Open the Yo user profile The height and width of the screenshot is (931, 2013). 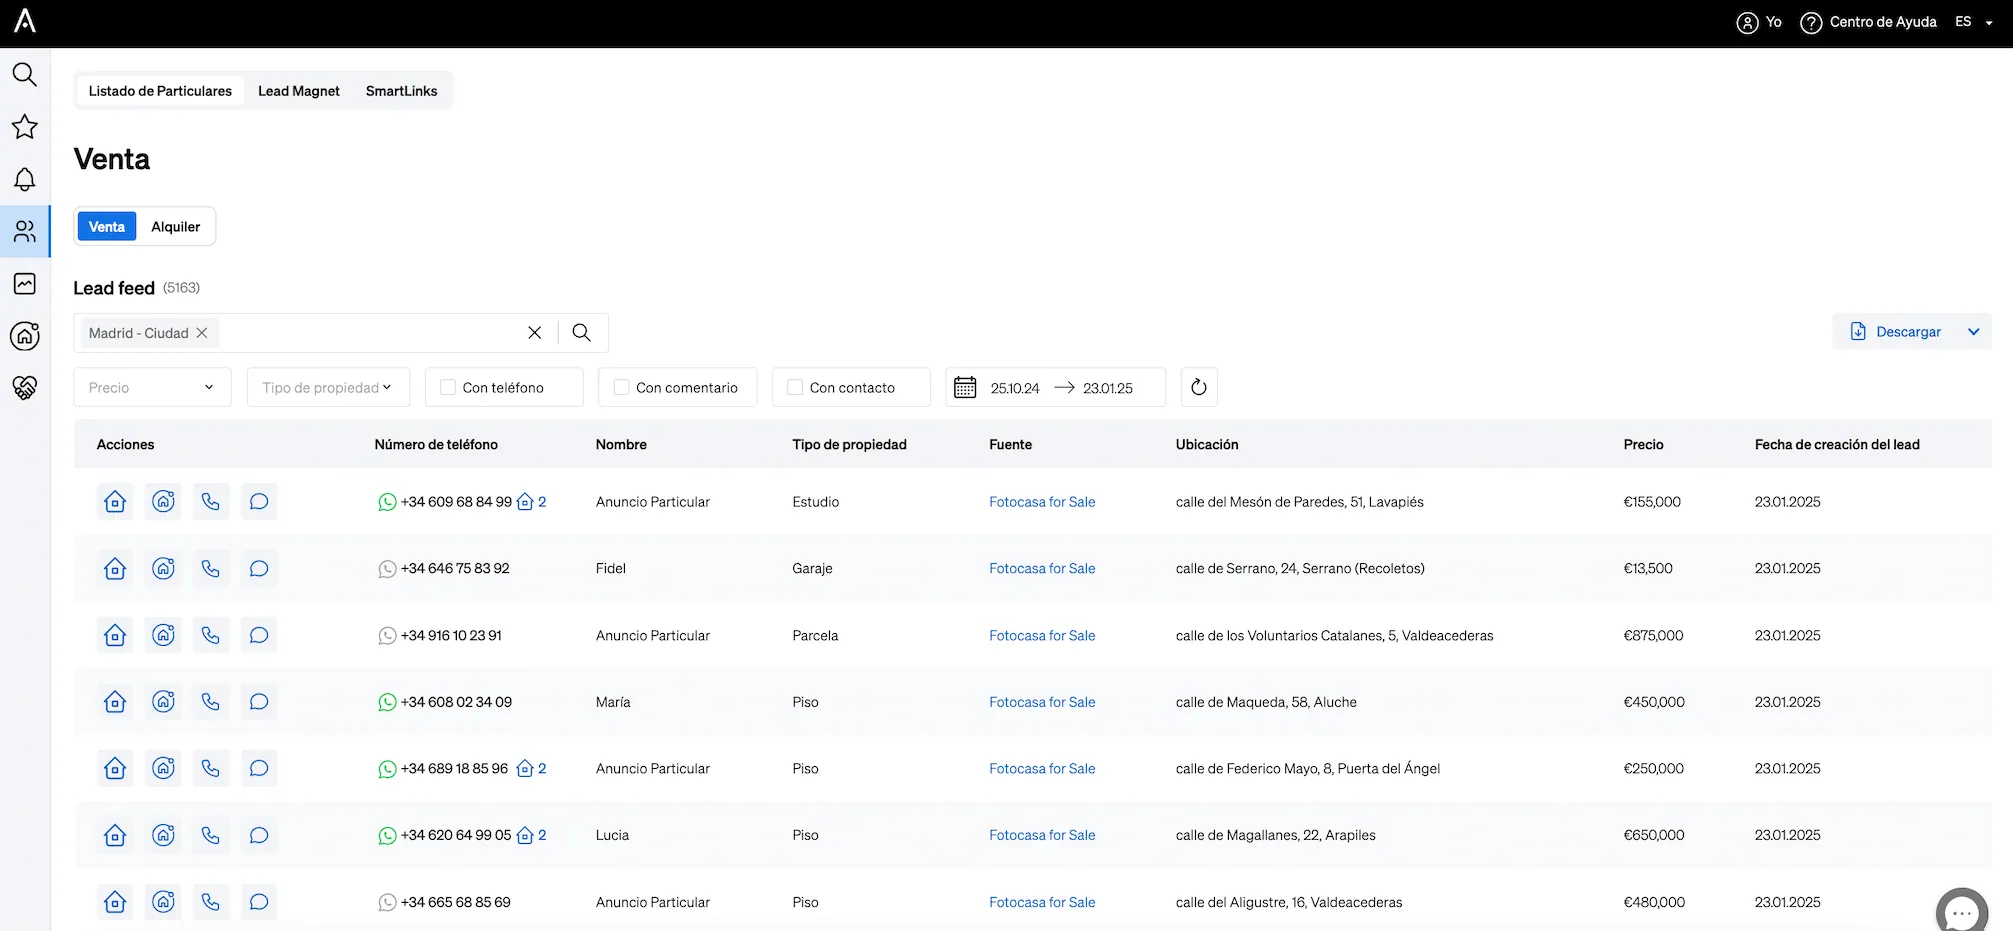point(1759,22)
